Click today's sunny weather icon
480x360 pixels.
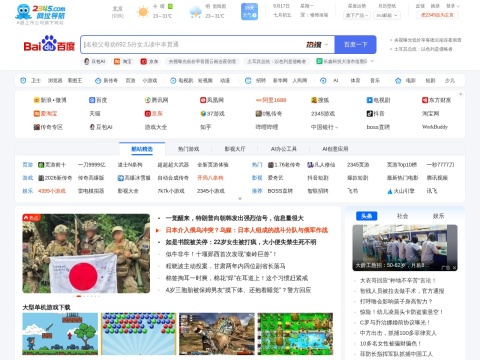pos(143,12)
